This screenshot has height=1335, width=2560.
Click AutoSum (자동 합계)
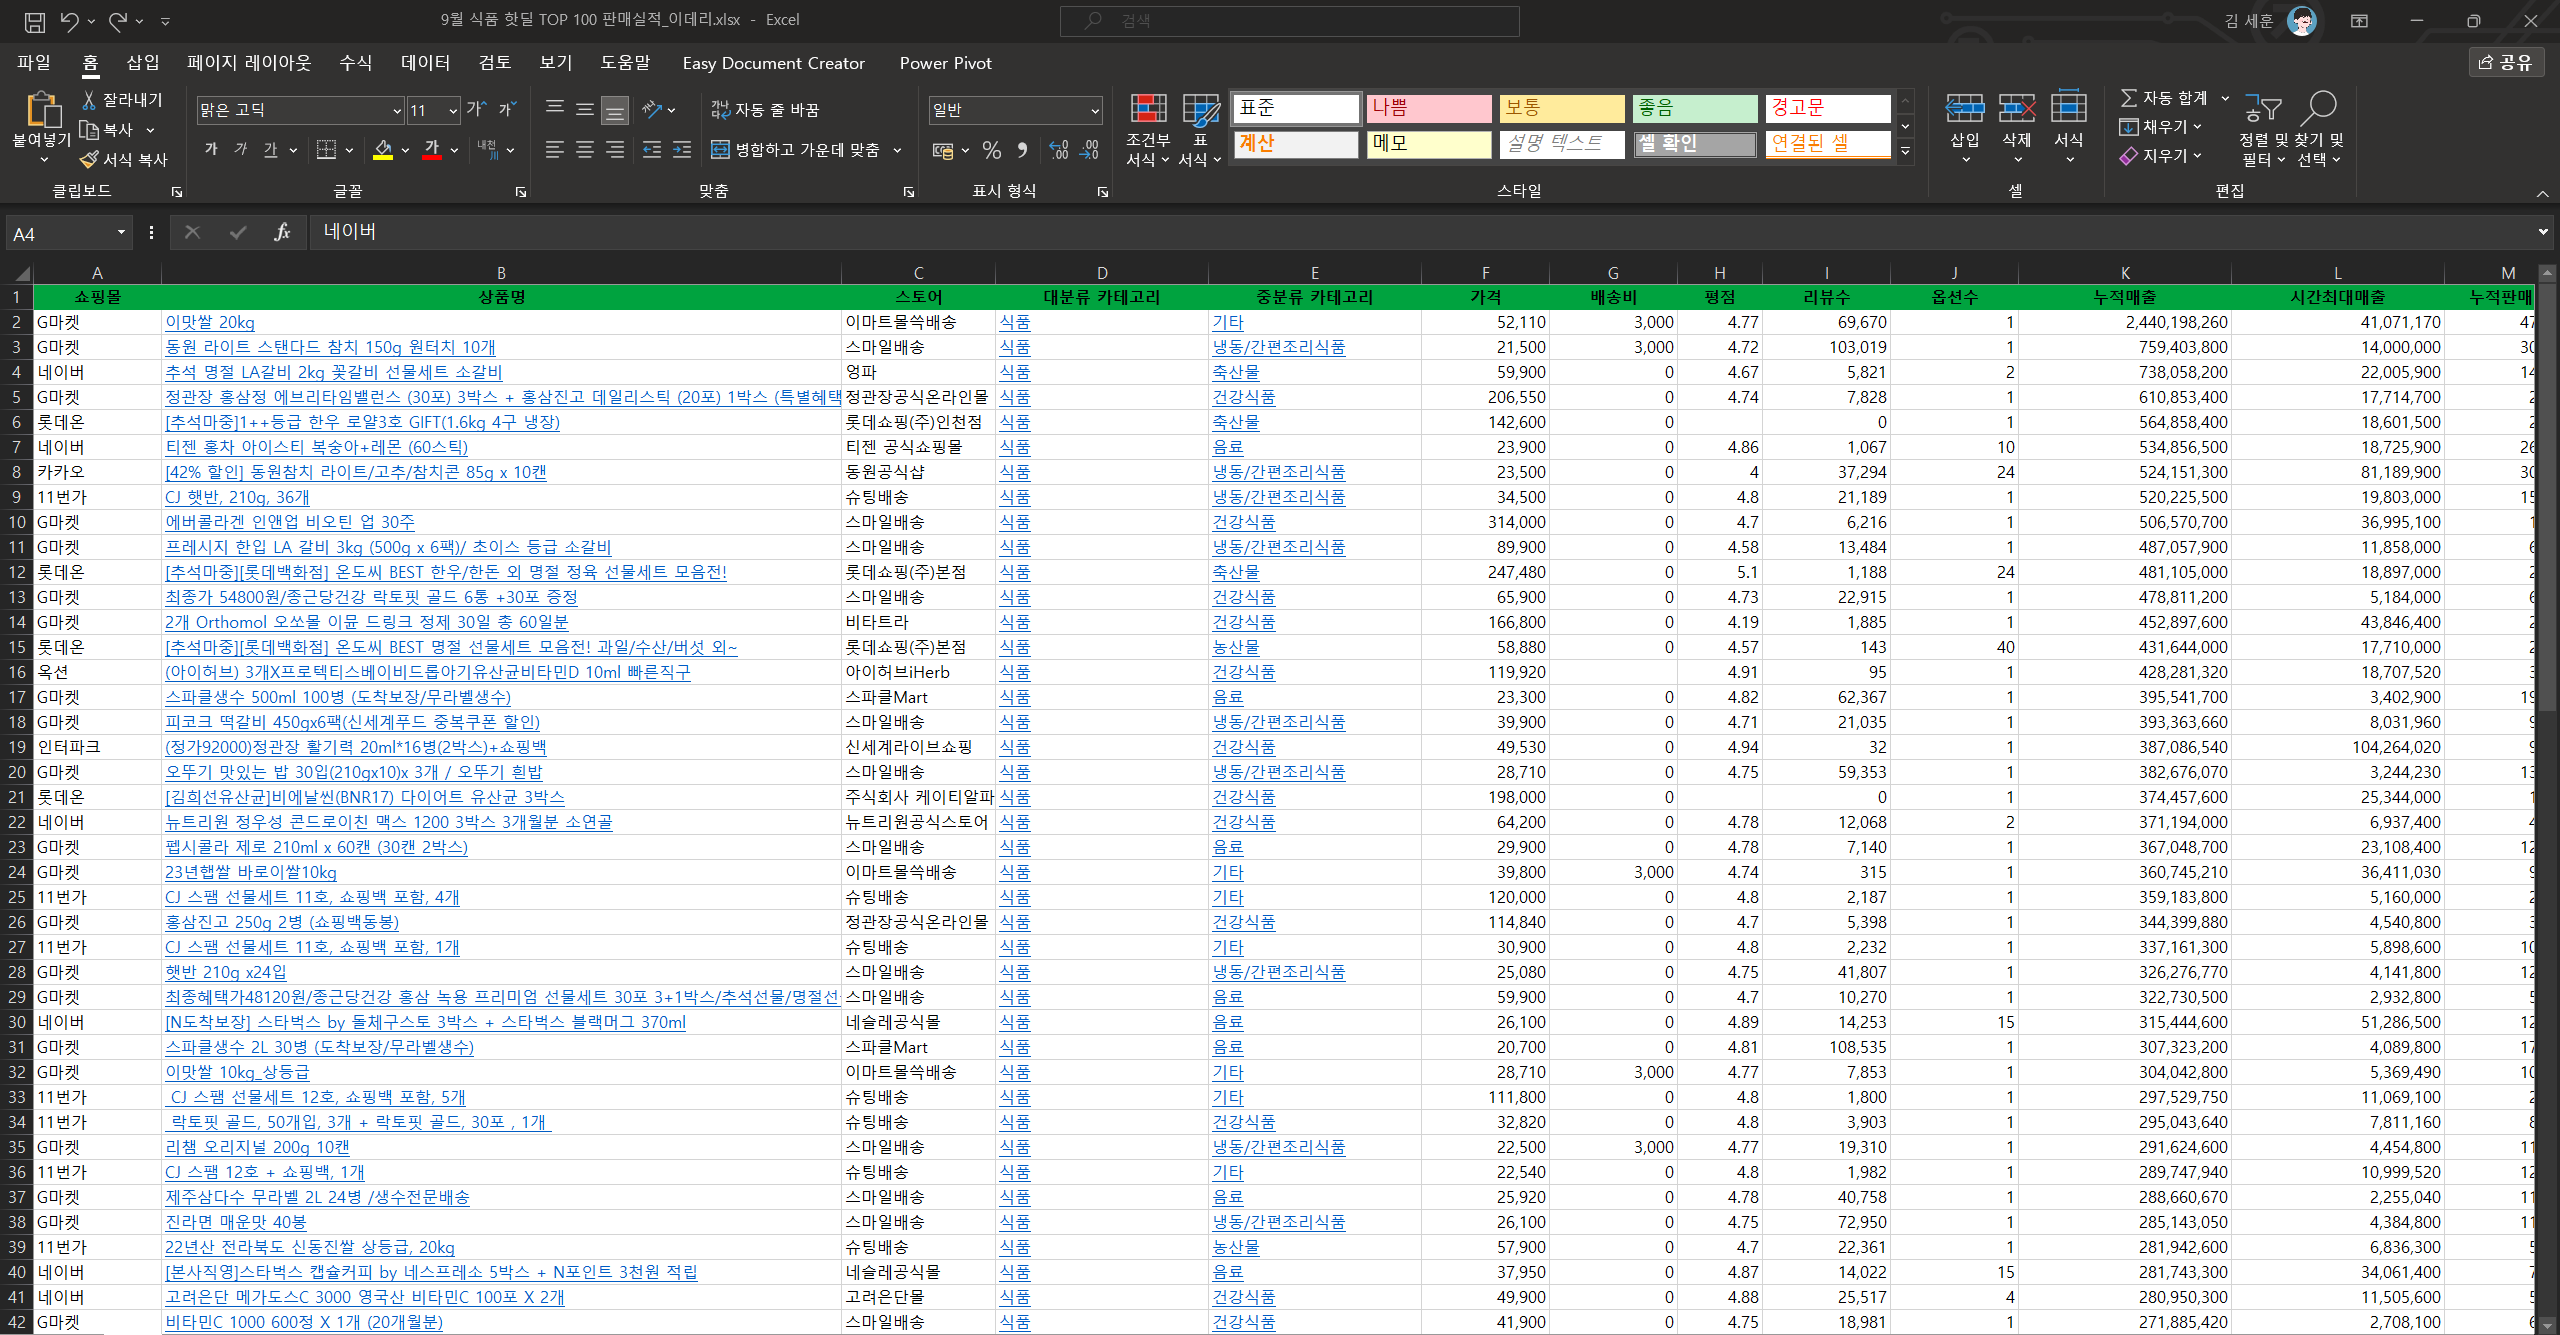click(2163, 98)
